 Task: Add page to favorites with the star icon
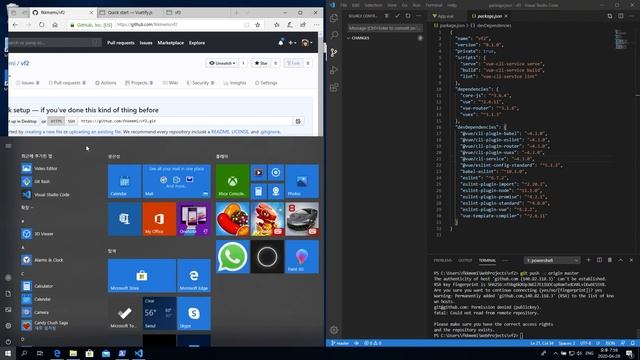click(258, 25)
